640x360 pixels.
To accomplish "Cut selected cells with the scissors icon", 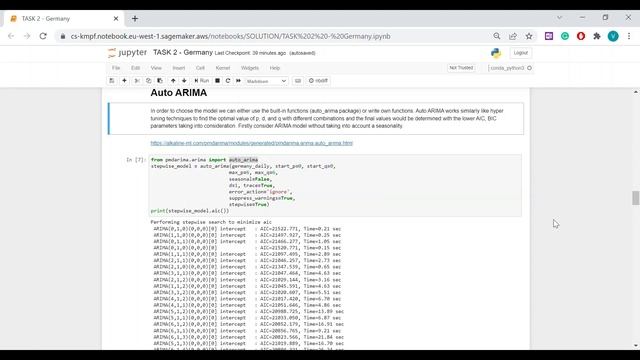I will tap(137, 81).
